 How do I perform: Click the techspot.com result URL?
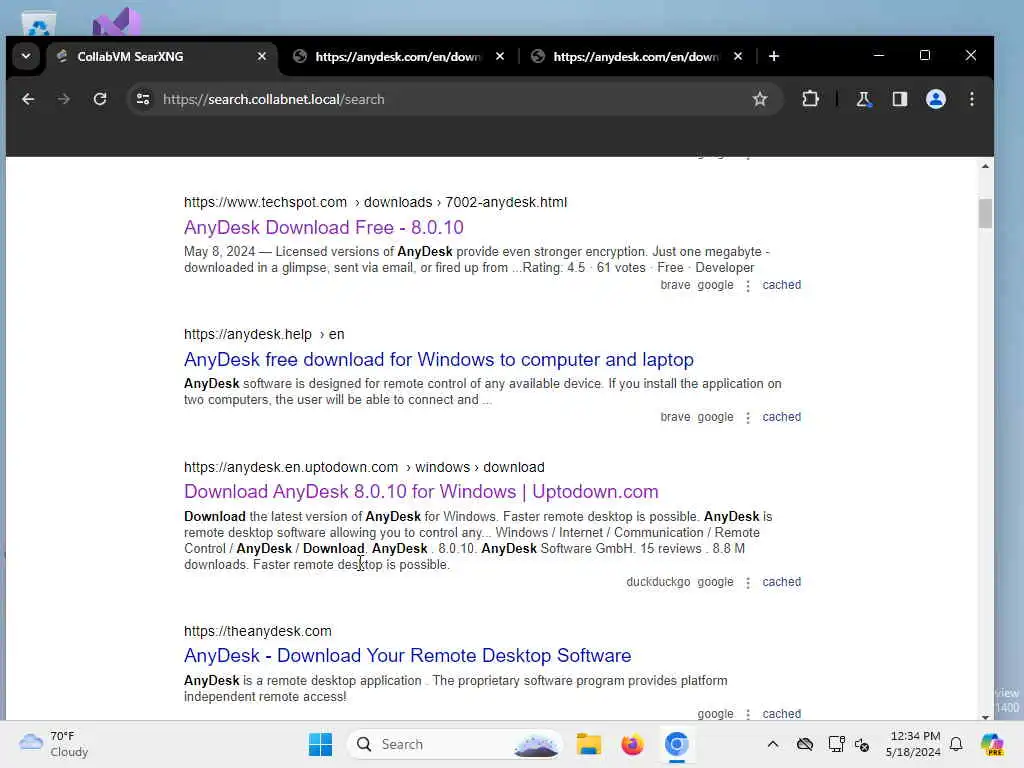click(x=376, y=202)
